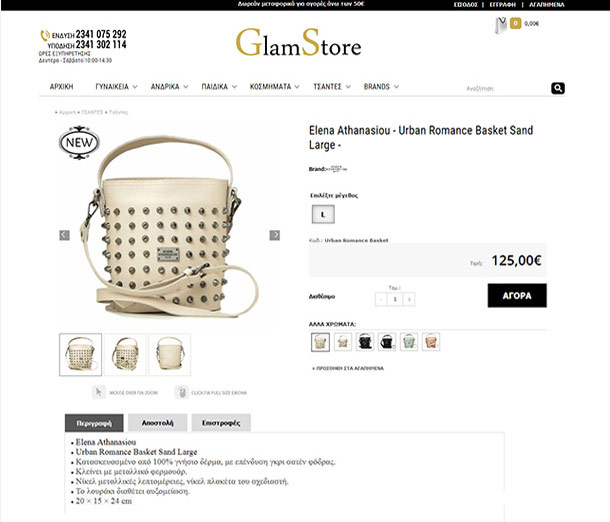The width and height of the screenshot is (610, 522).
Task: Click the gold cart item counter badge
Action: click(x=515, y=23)
